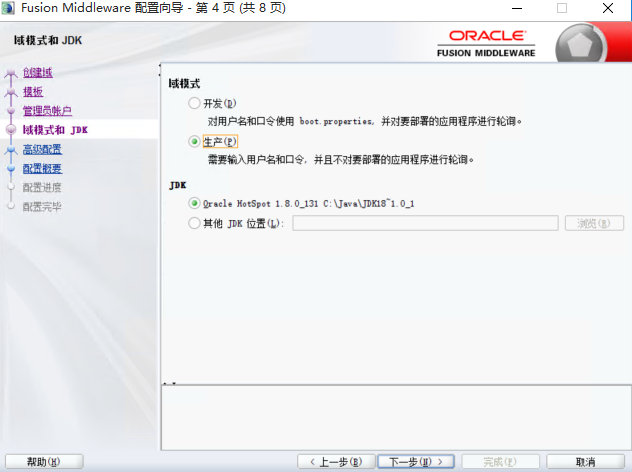Viewport: 632px width, 472px height.
Task: Maximize the configuration wizard window
Action: pos(562,8)
